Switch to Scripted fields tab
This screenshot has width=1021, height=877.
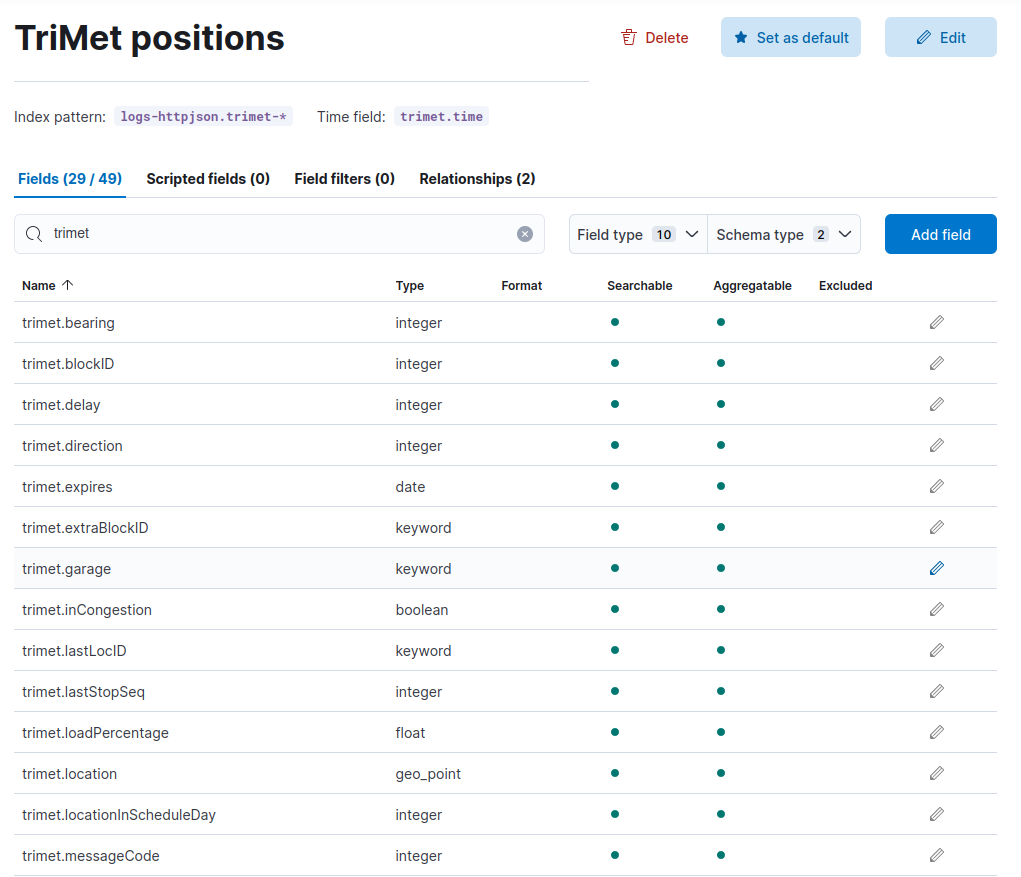click(x=208, y=179)
